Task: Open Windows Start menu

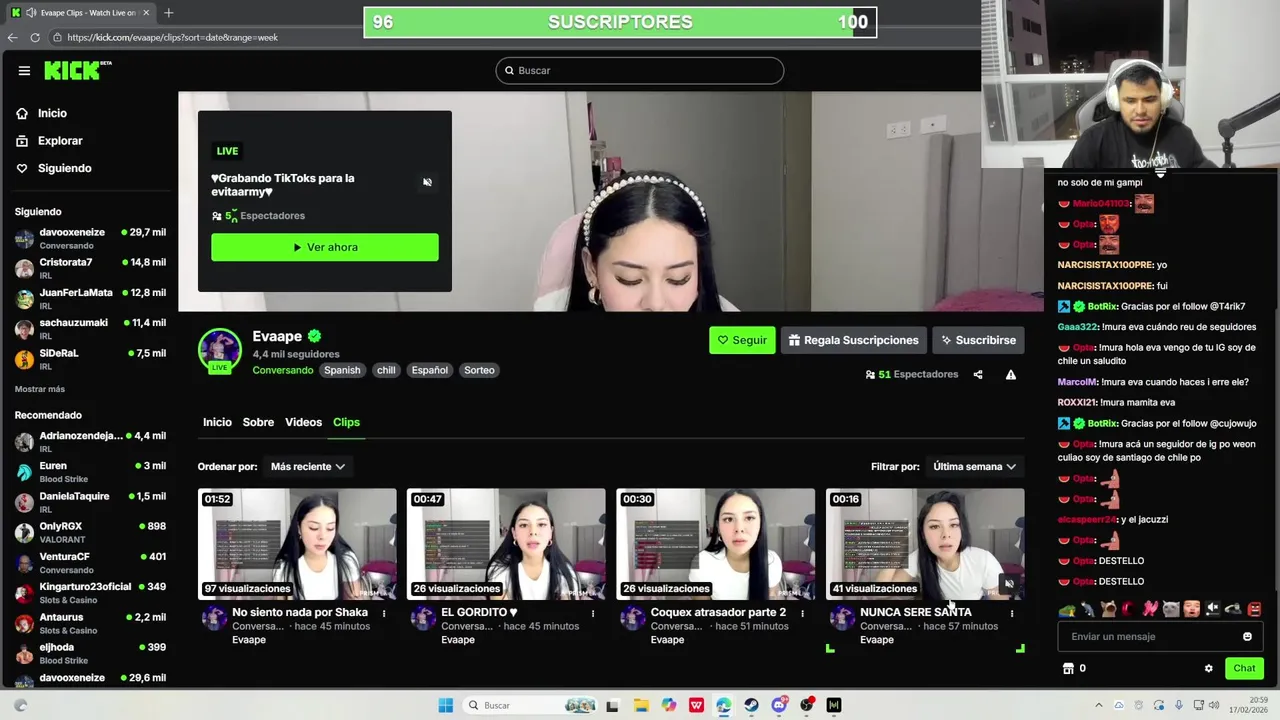Action: click(x=446, y=705)
